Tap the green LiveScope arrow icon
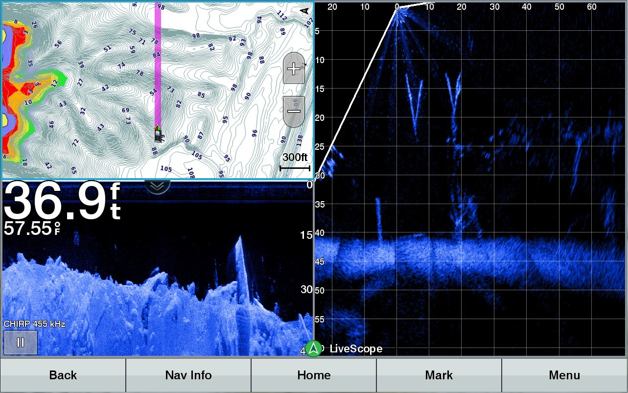The image size is (628, 393). [314, 349]
